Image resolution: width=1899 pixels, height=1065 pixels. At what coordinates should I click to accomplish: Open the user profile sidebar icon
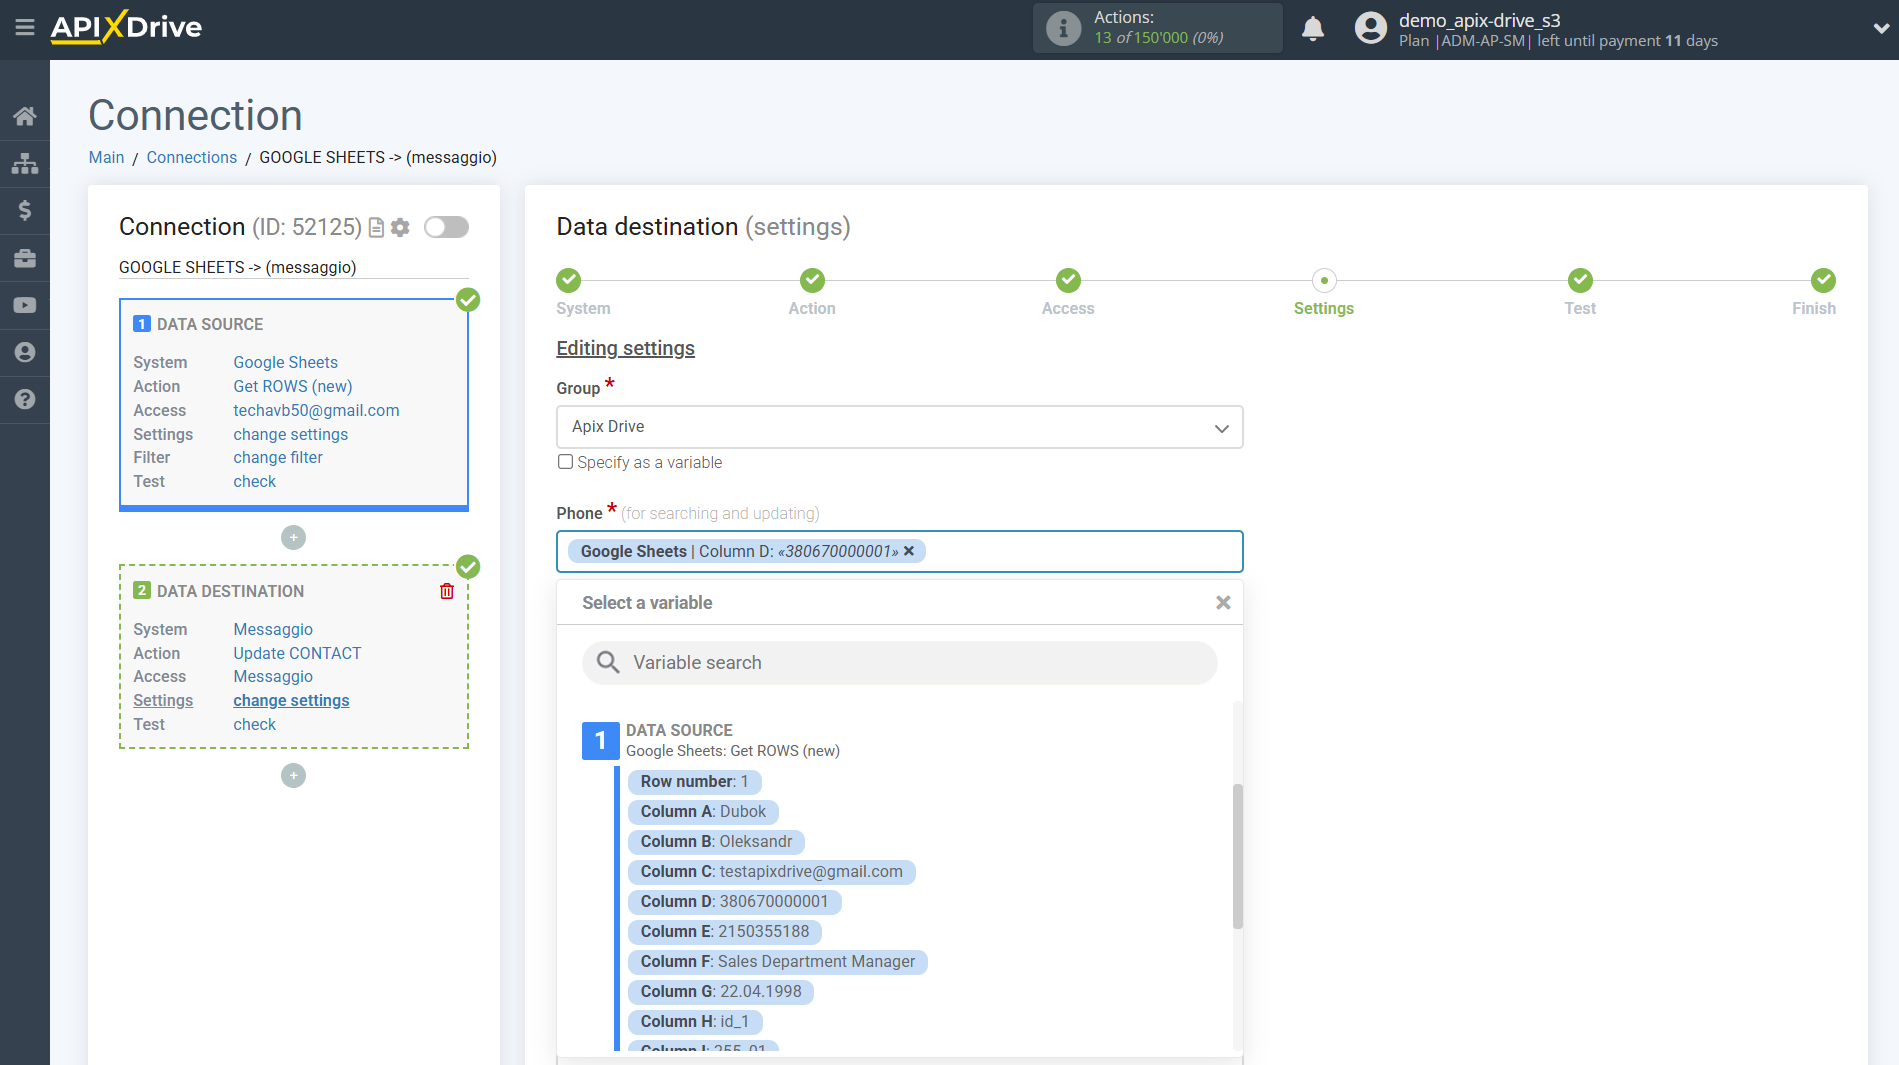coord(25,352)
